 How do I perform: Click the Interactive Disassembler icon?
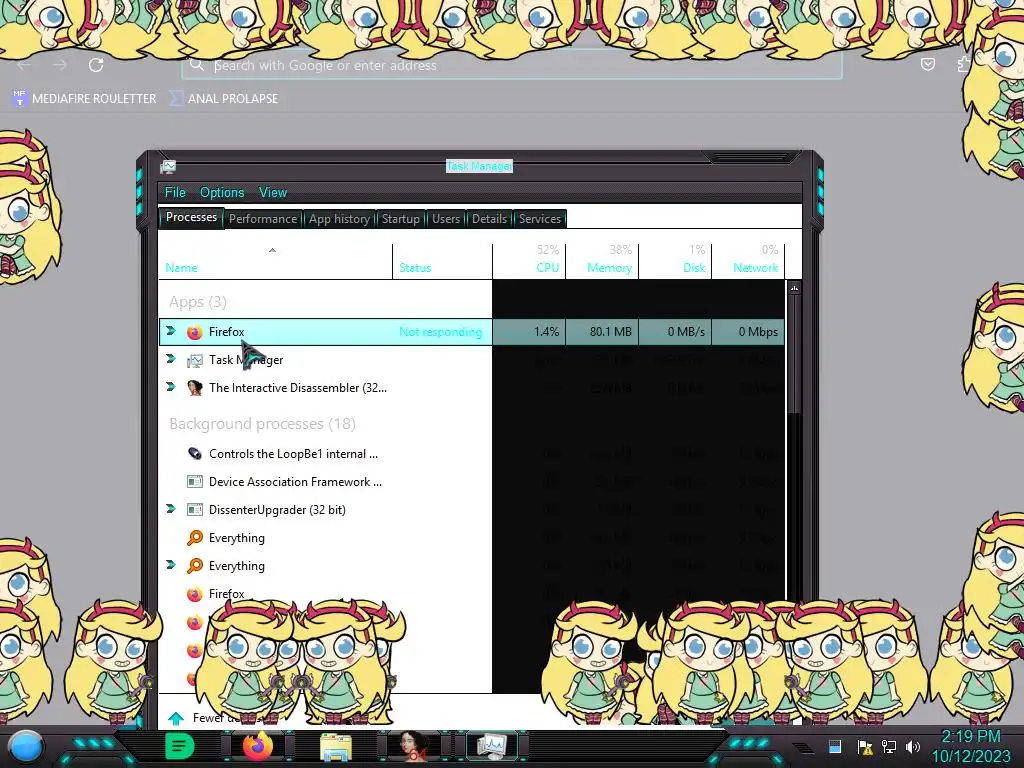click(x=195, y=388)
